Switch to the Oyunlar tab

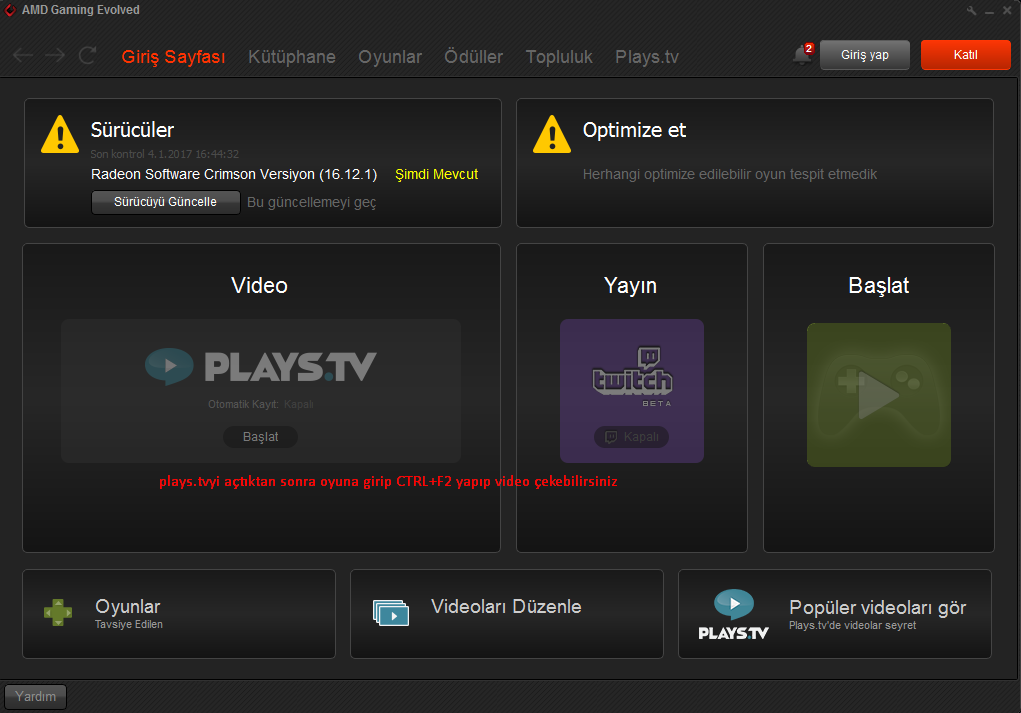coord(390,57)
